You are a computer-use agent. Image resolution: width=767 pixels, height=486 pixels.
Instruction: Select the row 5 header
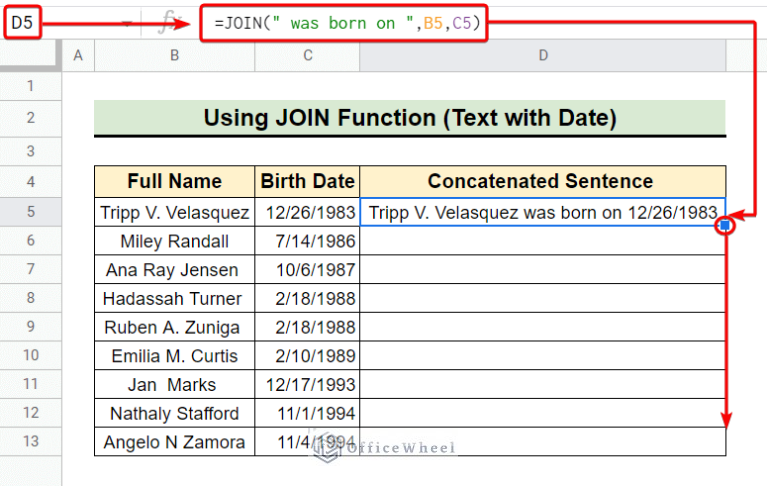(x=31, y=212)
